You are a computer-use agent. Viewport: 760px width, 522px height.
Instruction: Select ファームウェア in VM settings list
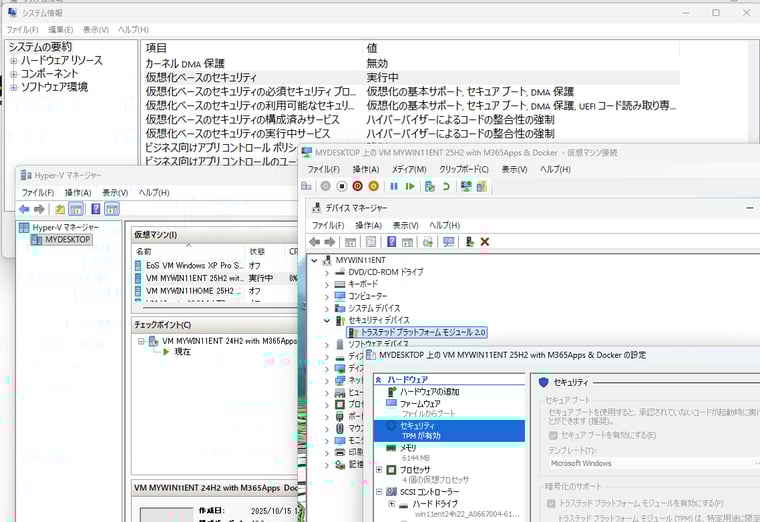tap(420, 404)
